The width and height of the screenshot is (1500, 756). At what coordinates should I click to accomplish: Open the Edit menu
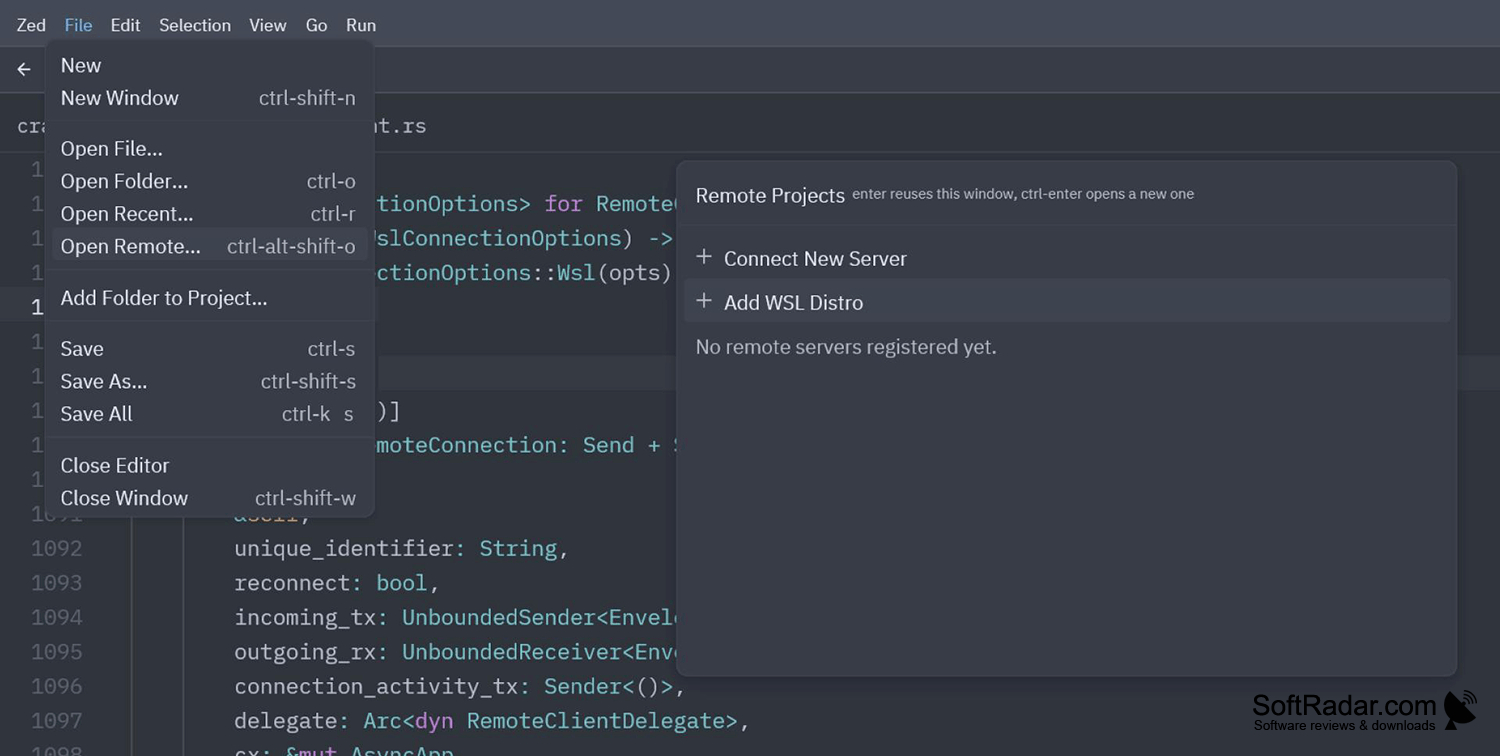(x=125, y=25)
